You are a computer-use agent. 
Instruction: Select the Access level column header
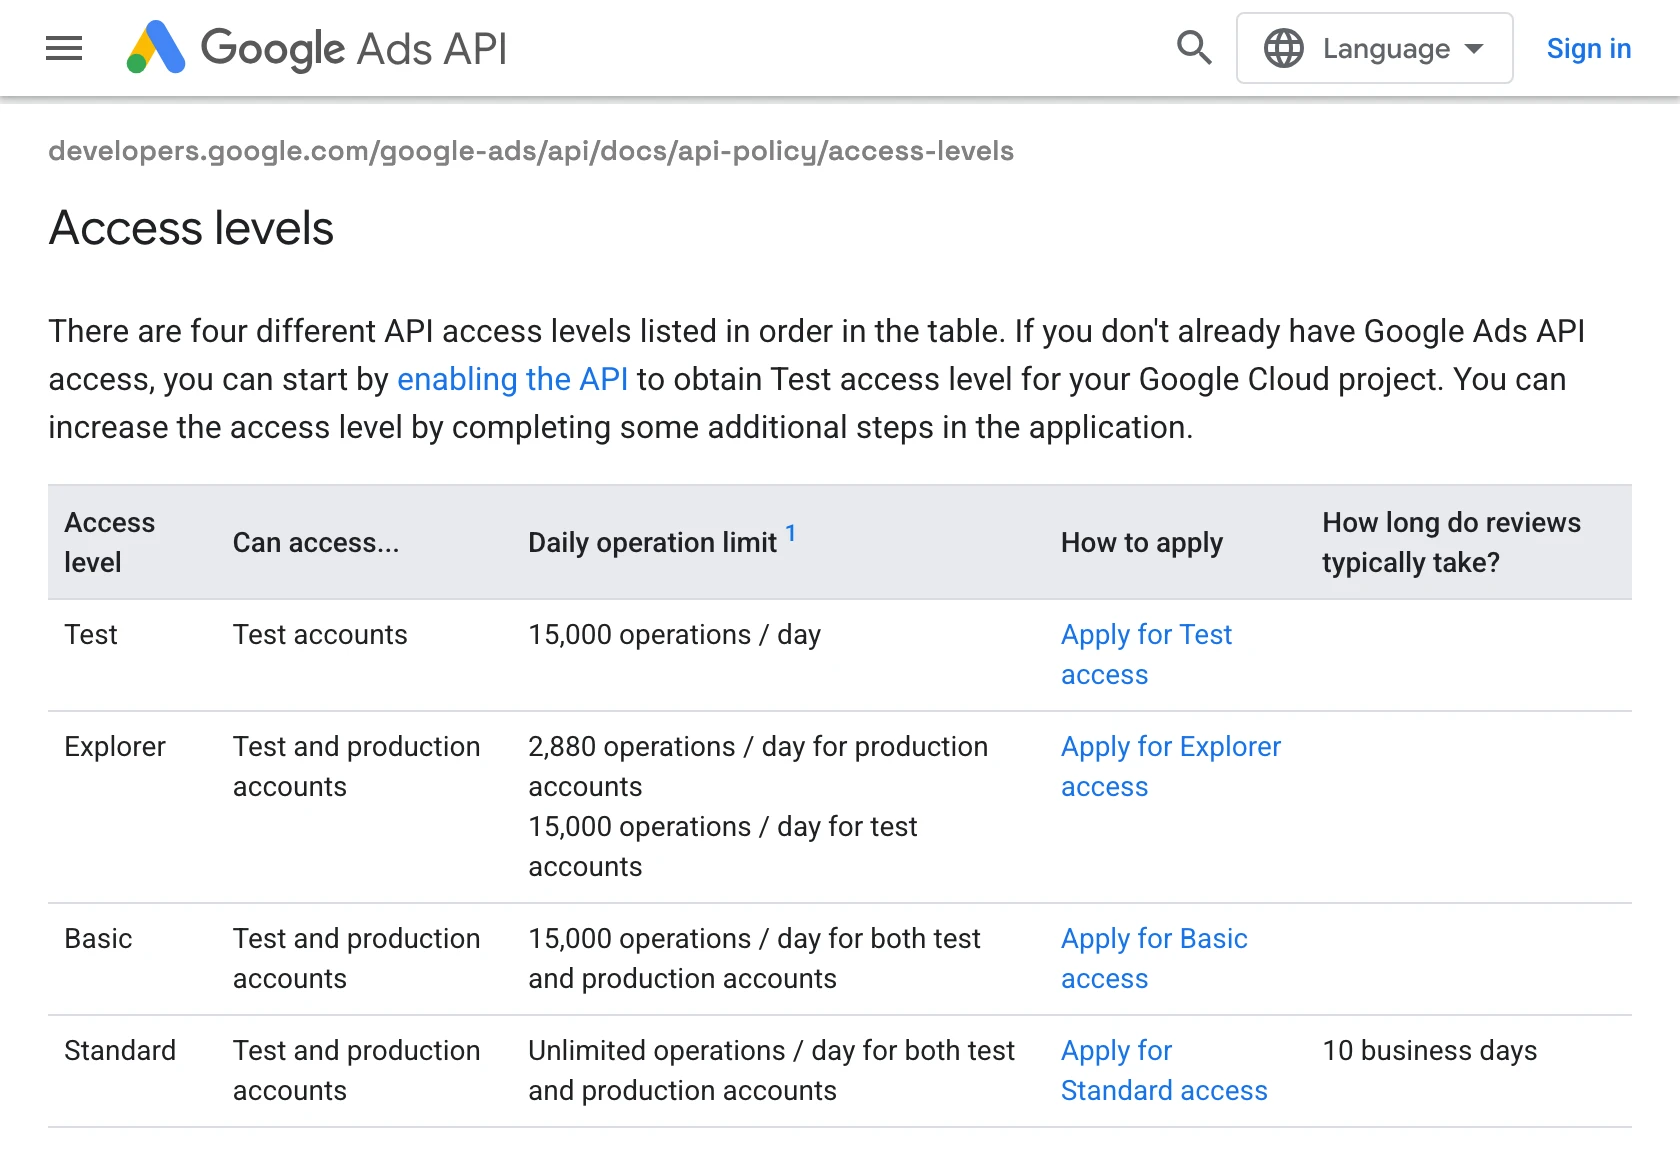(109, 542)
